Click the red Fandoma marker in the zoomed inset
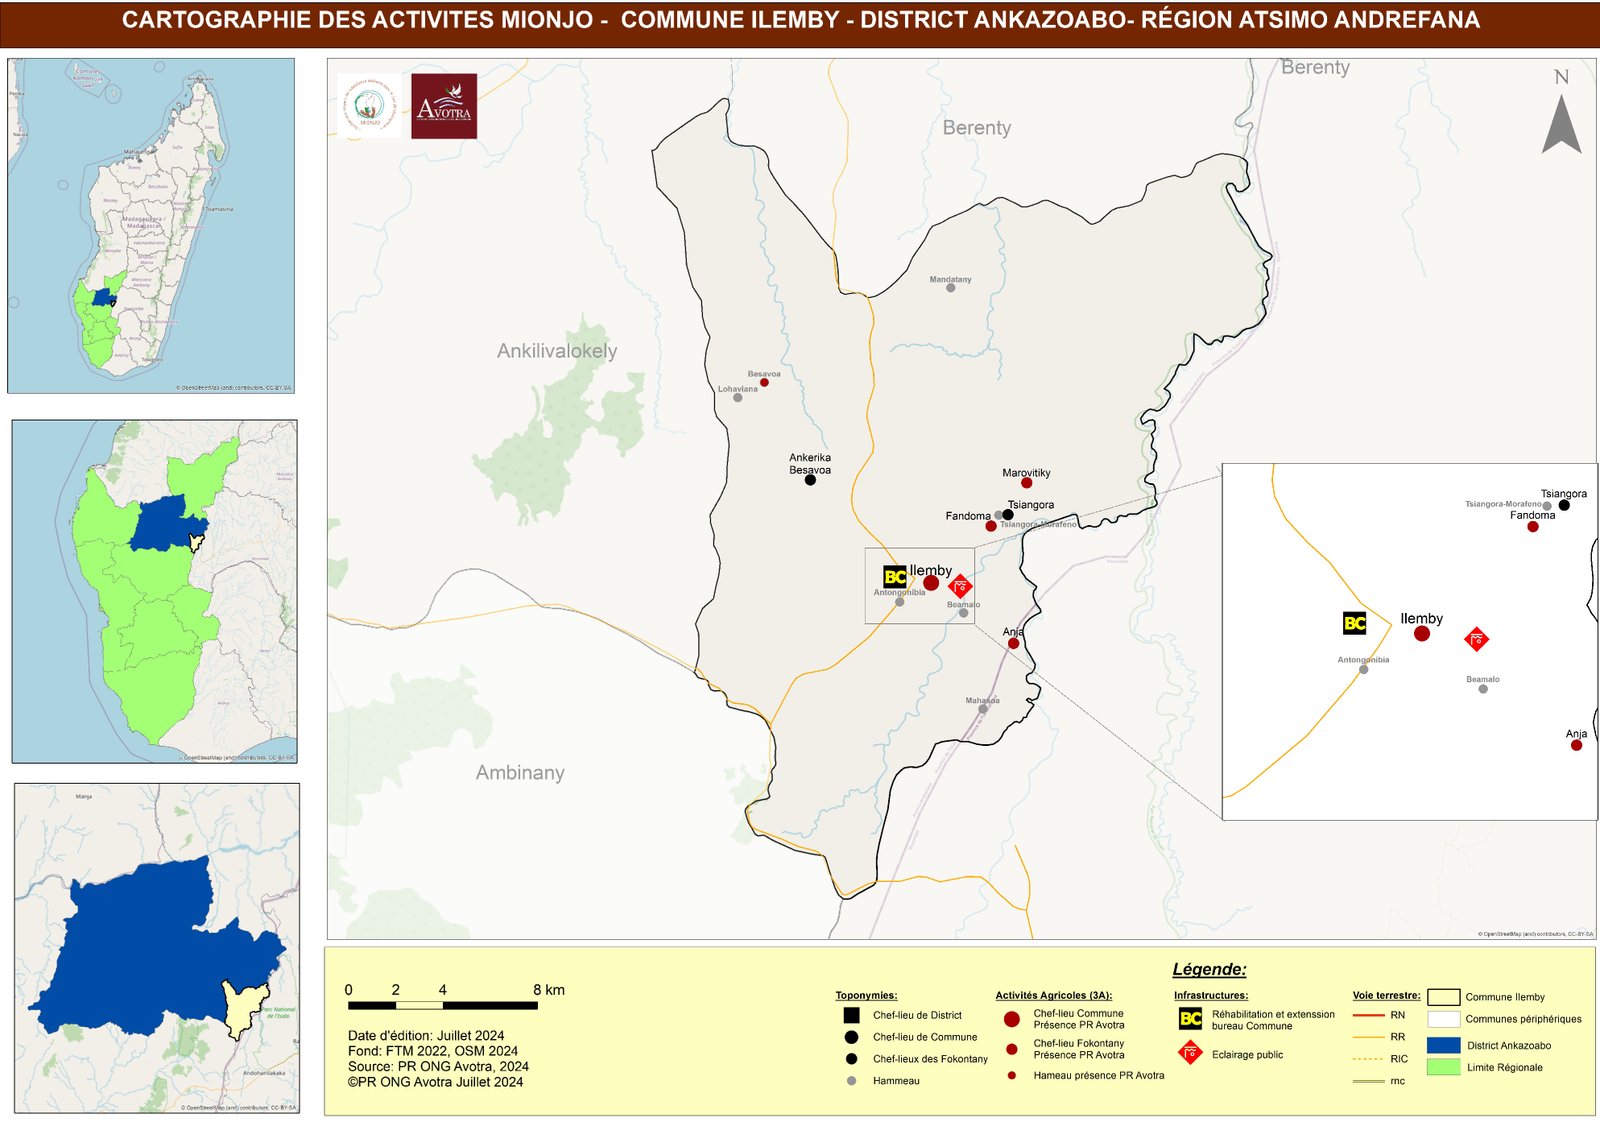Screen dimensions: 1600x1130 1533,527
